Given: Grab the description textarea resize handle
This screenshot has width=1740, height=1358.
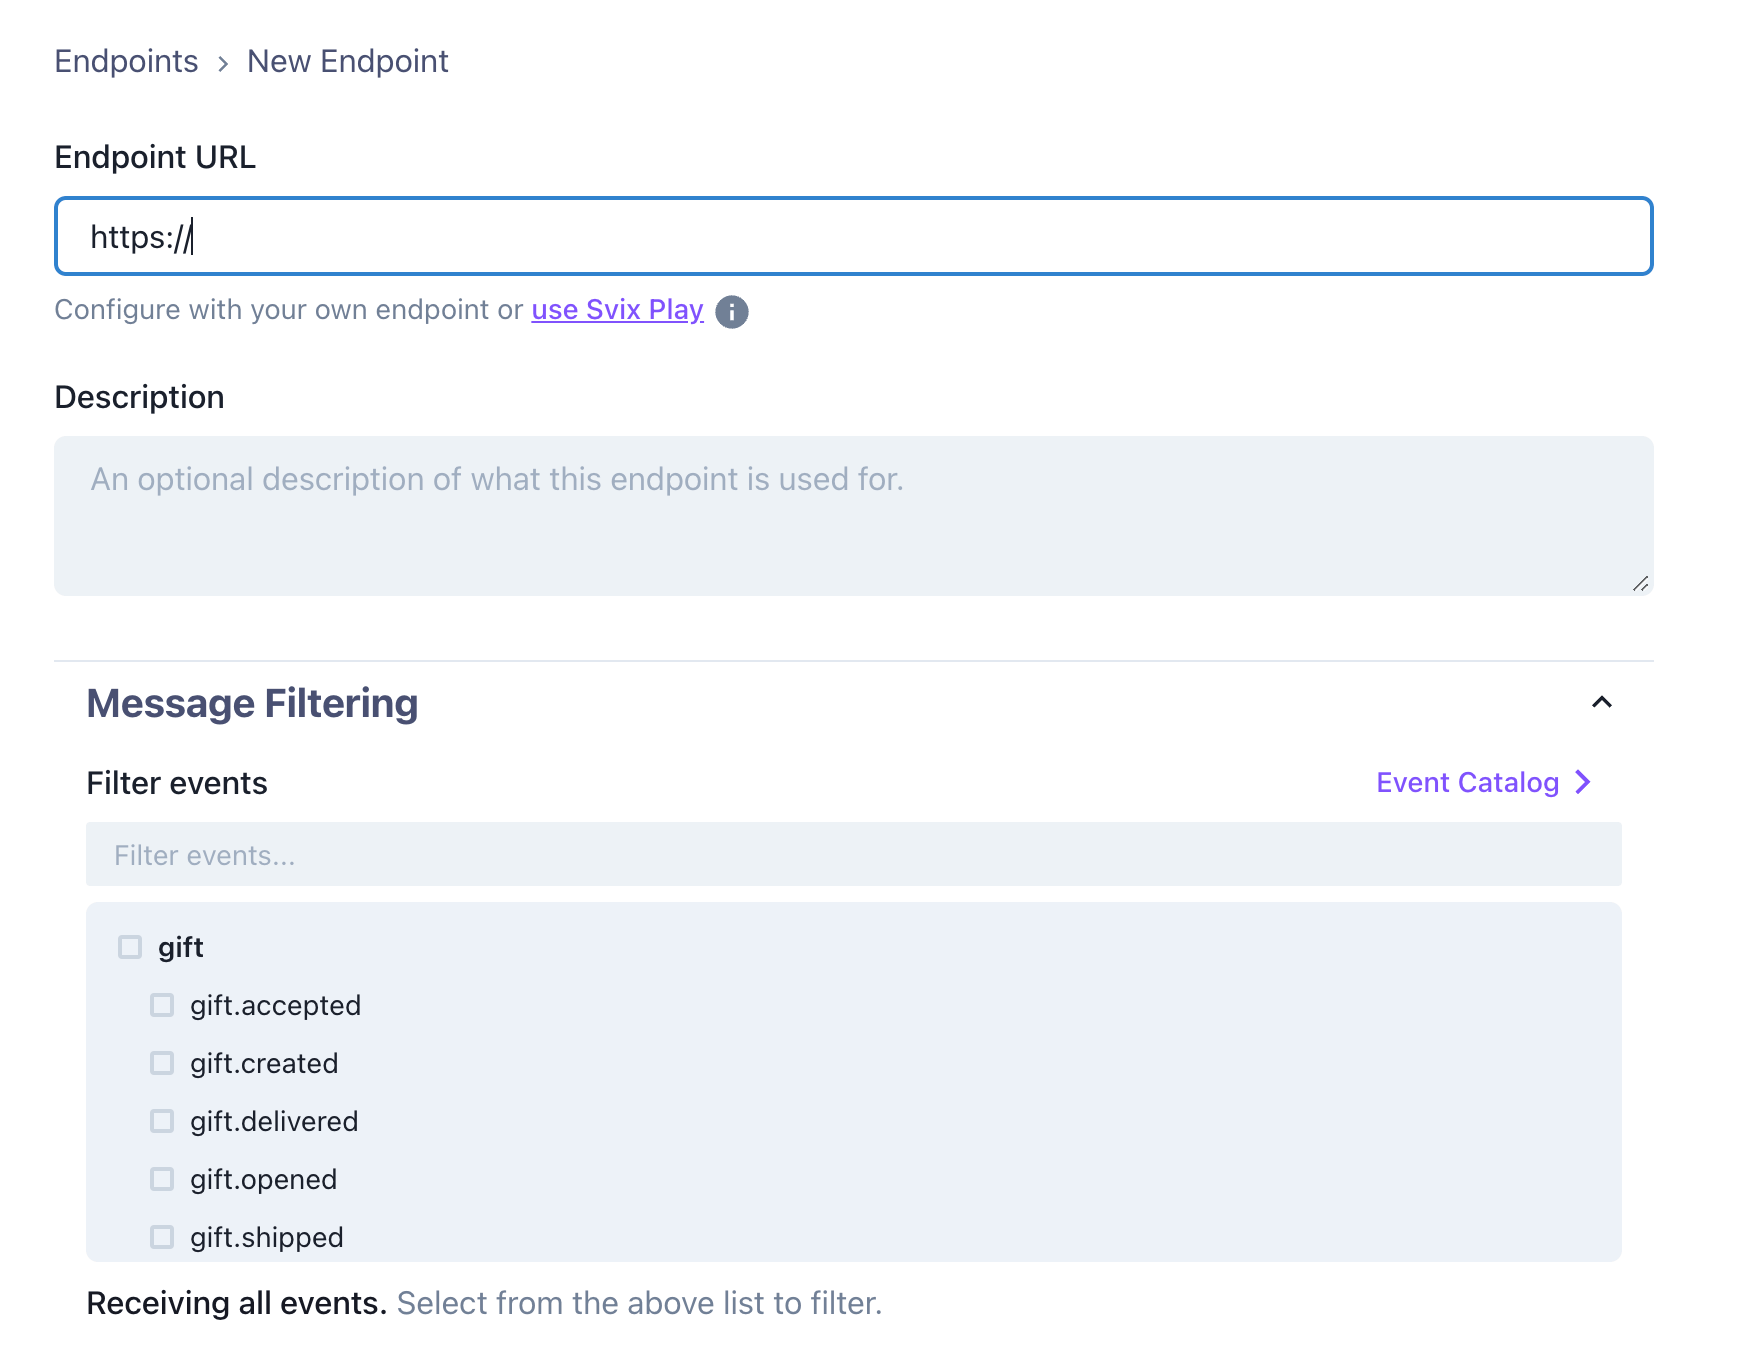Looking at the screenshot, I should [x=1640, y=583].
